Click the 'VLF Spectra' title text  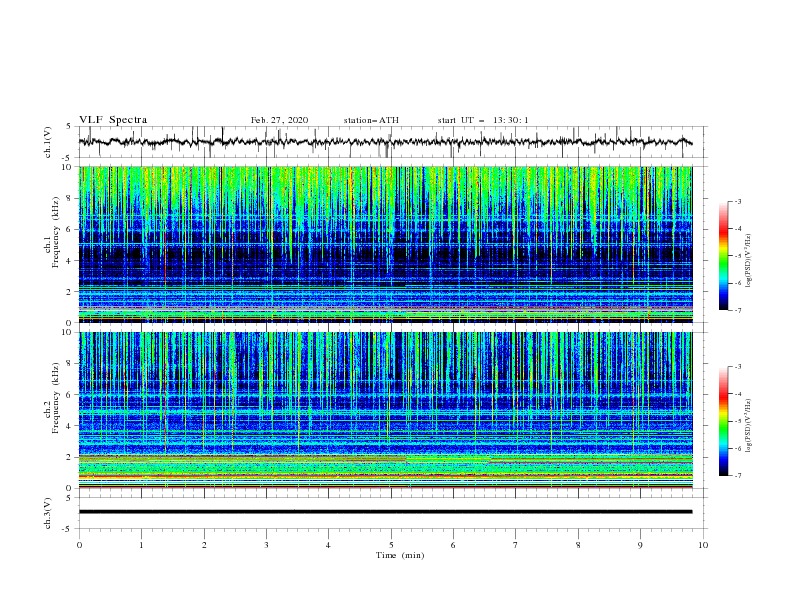click(113, 120)
